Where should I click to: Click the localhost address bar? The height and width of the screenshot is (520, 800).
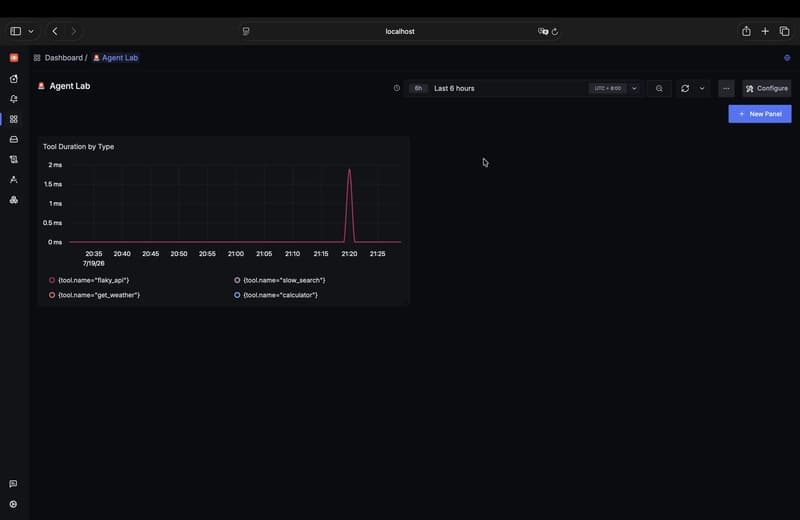pos(400,31)
